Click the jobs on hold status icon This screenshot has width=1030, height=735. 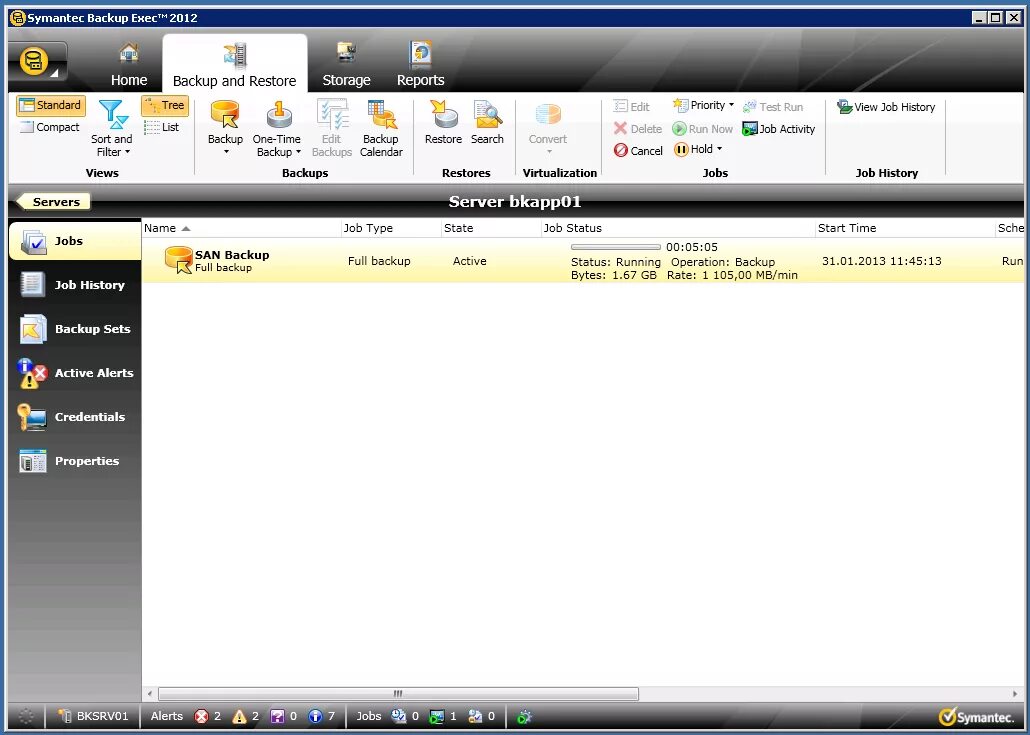point(475,717)
